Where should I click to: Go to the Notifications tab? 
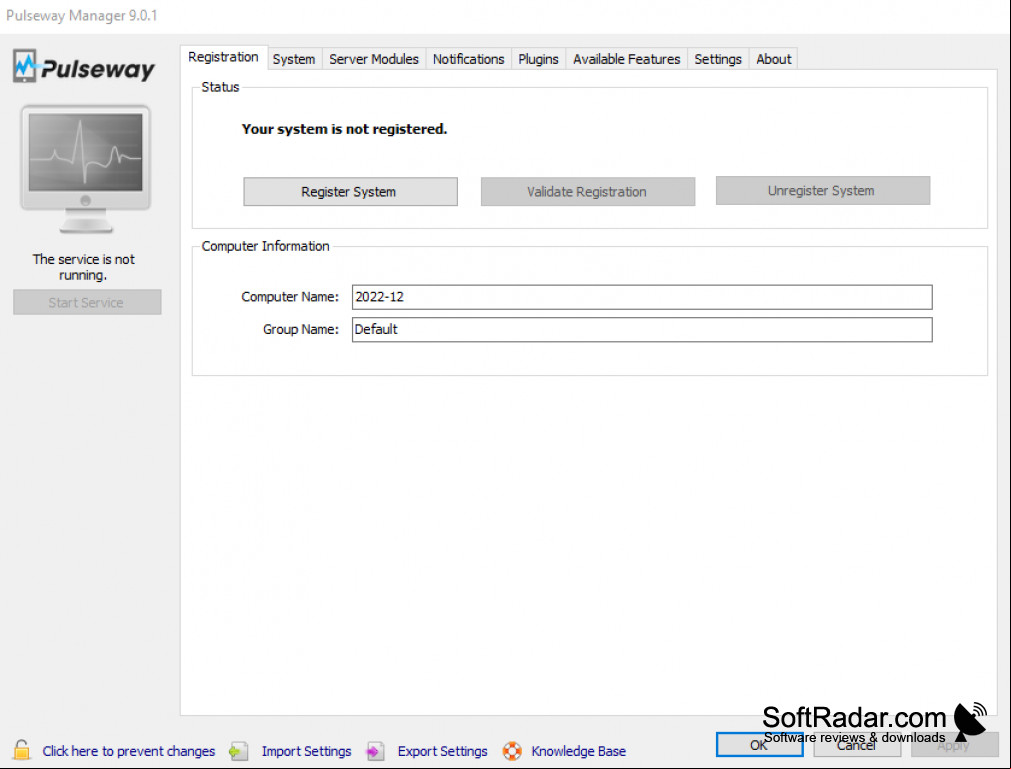[469, 59]
